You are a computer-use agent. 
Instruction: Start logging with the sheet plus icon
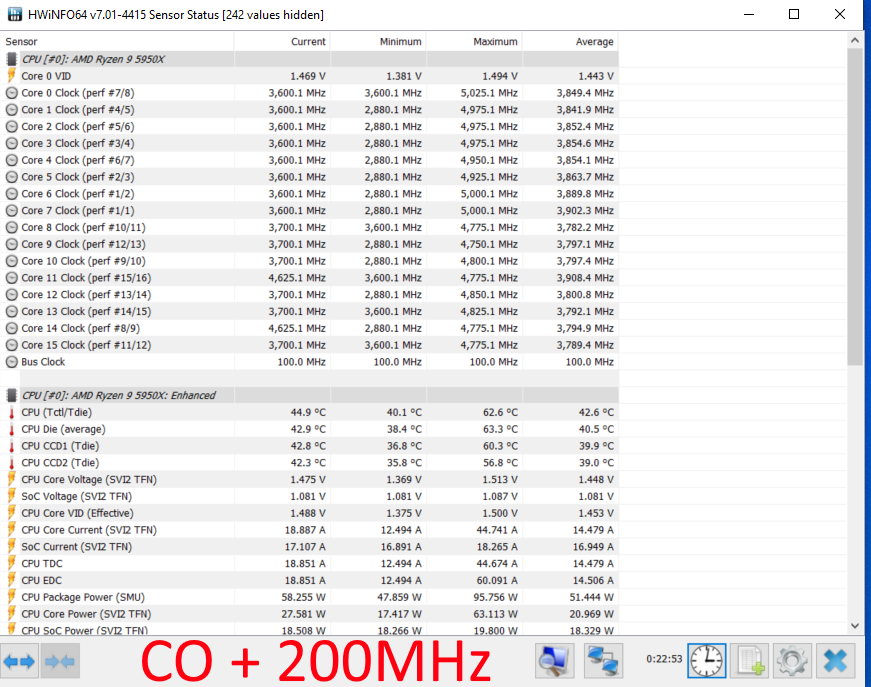click(750, 661)
